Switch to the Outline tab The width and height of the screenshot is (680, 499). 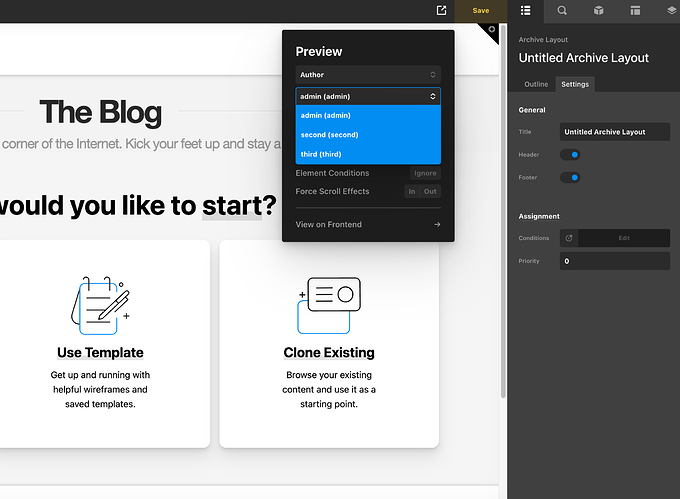(536, 84)
